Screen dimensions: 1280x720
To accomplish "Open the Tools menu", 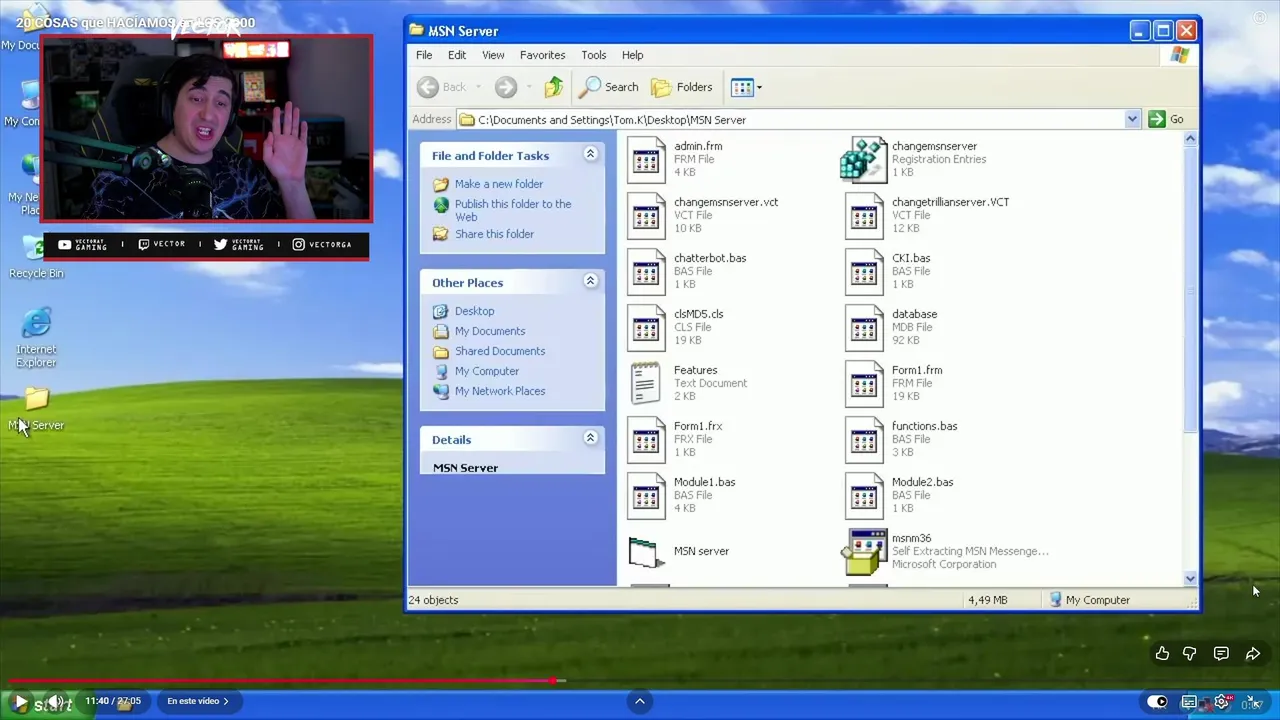I will [x=594, y=55].
